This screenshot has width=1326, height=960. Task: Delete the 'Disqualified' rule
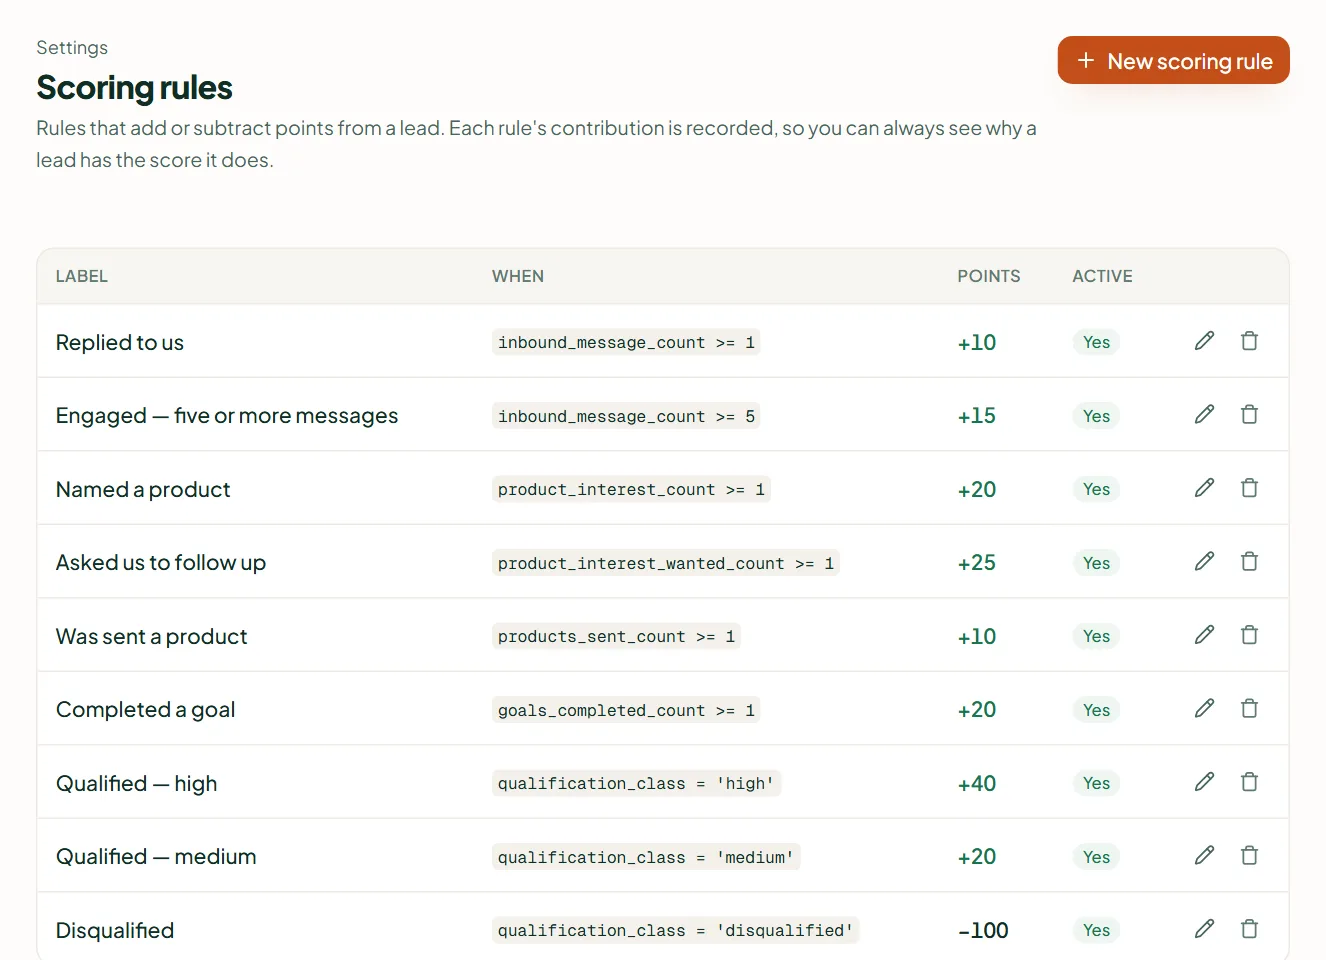tap(1249, 929)
